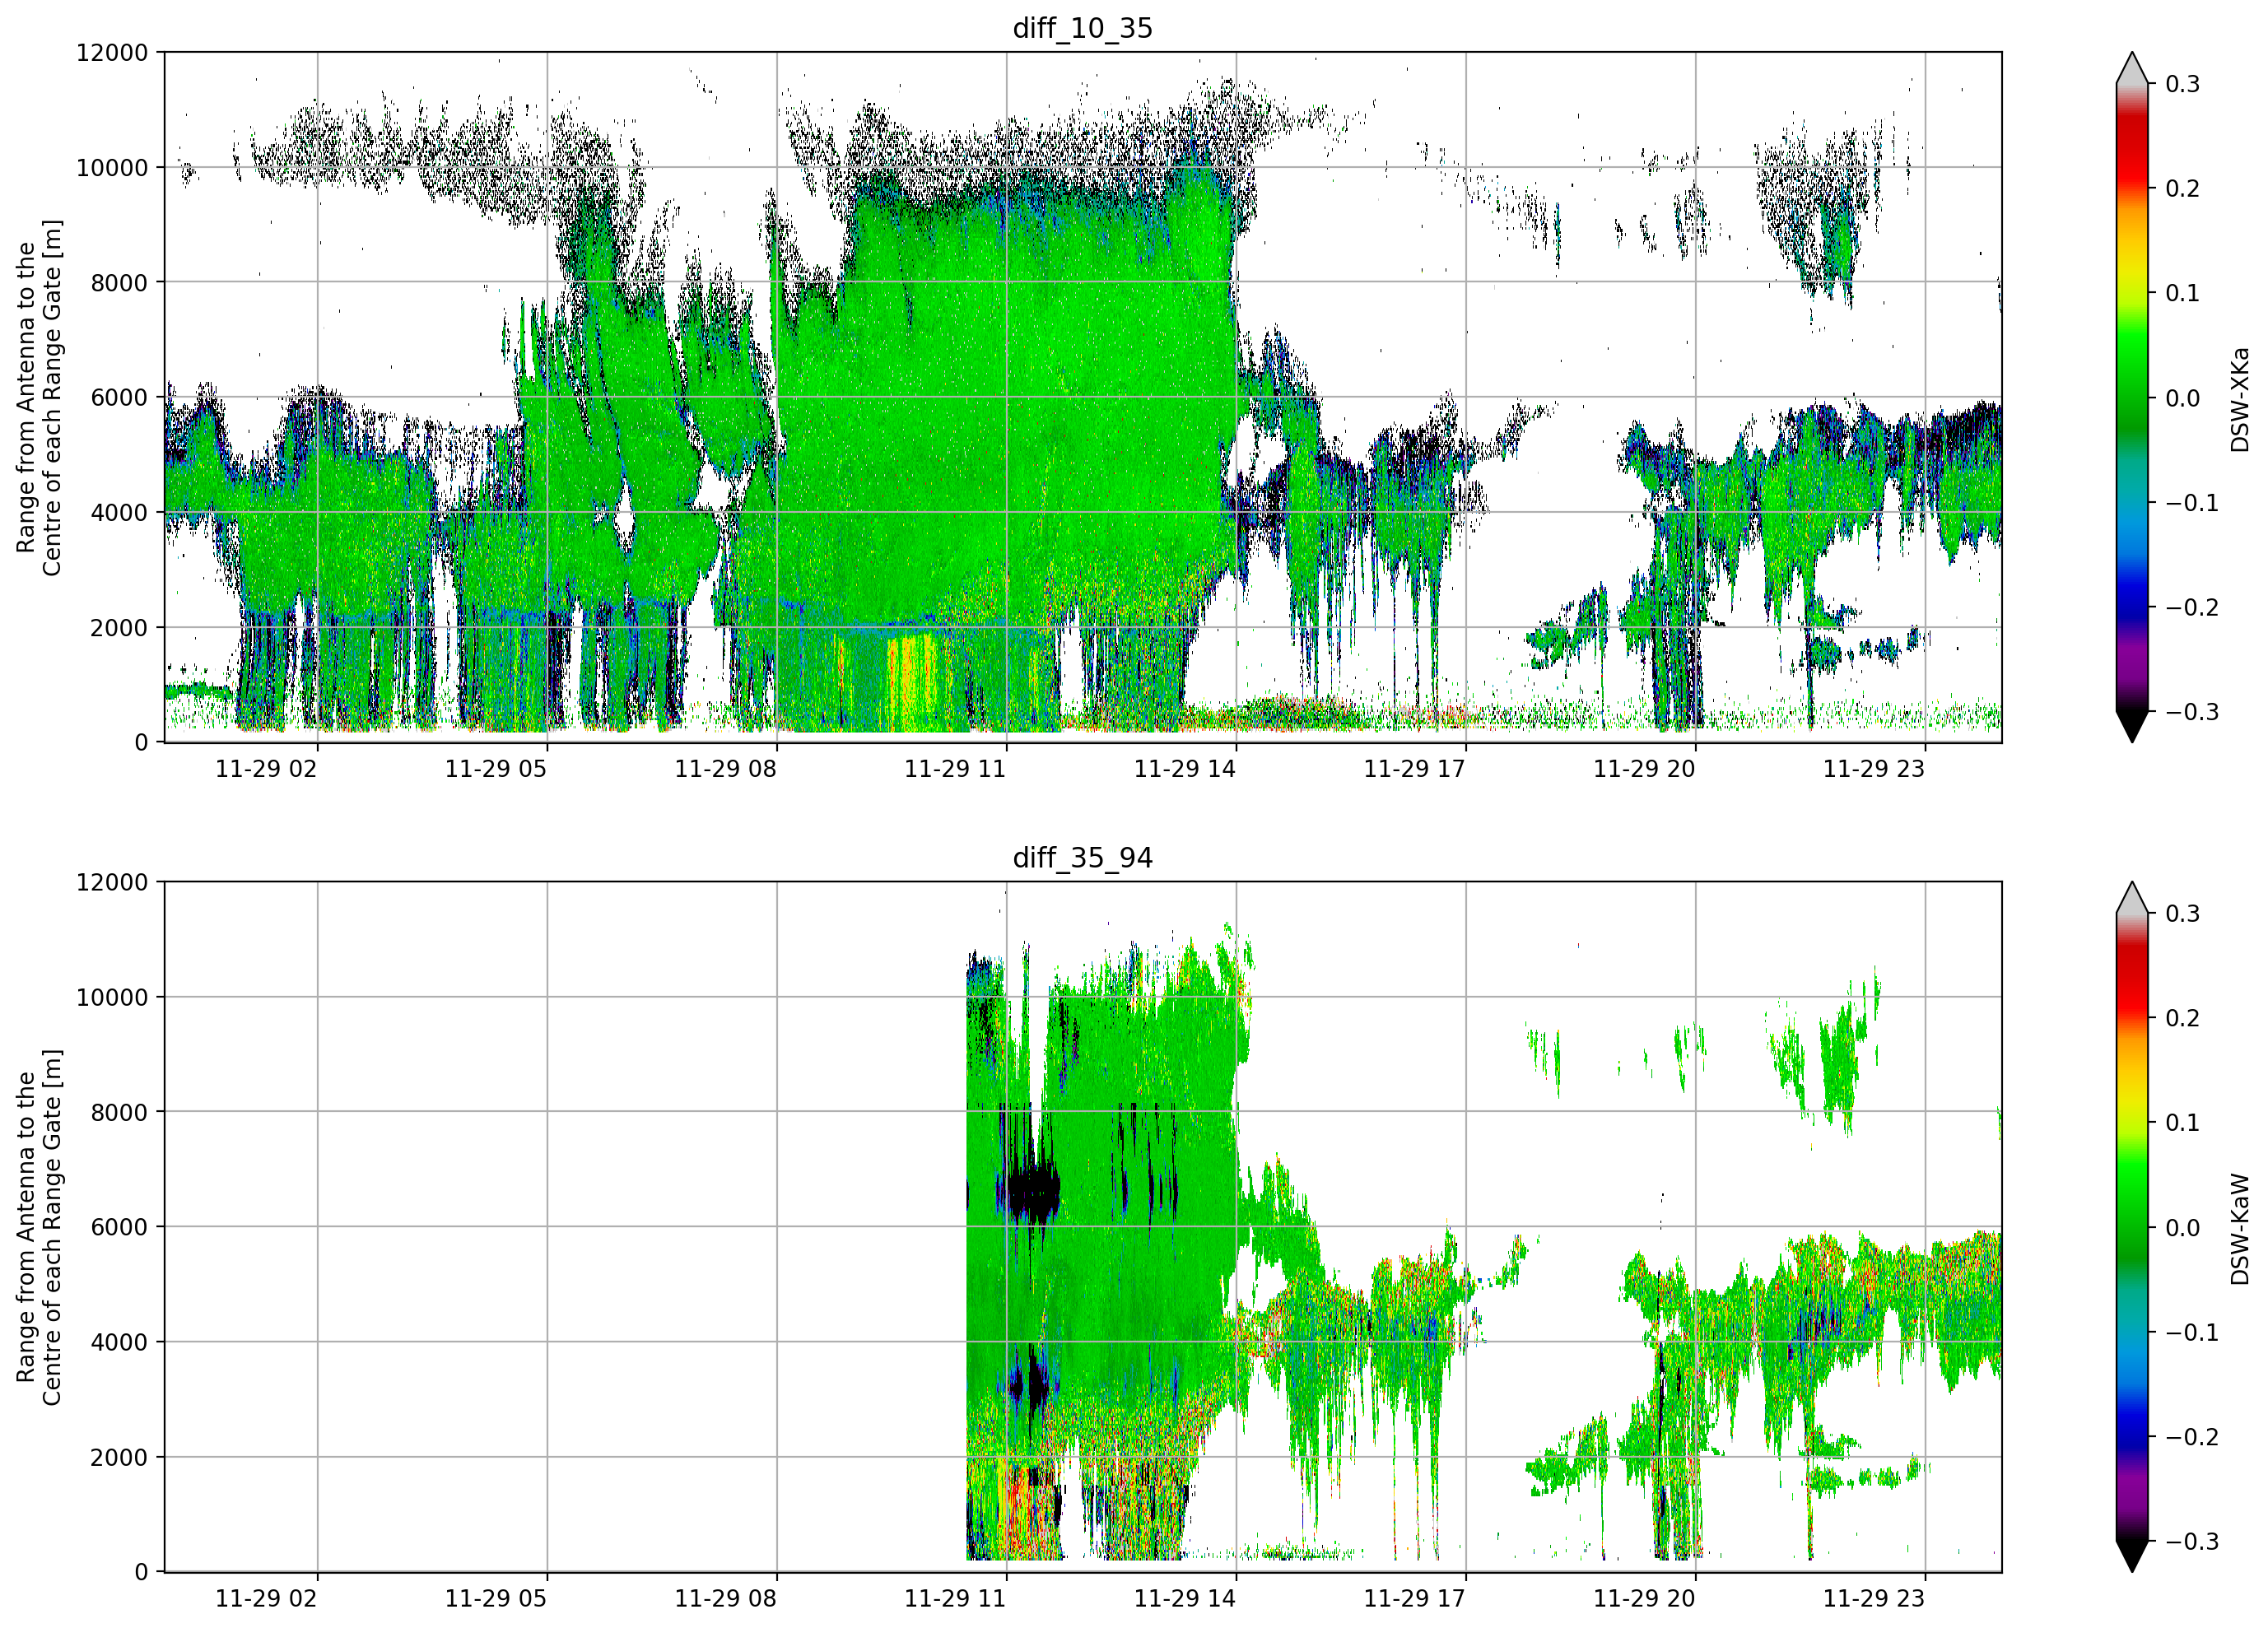Click the 0.0 tick on the top colorbar
This screenshot has height=1628, width=2268.
(x=2182, y=398)
